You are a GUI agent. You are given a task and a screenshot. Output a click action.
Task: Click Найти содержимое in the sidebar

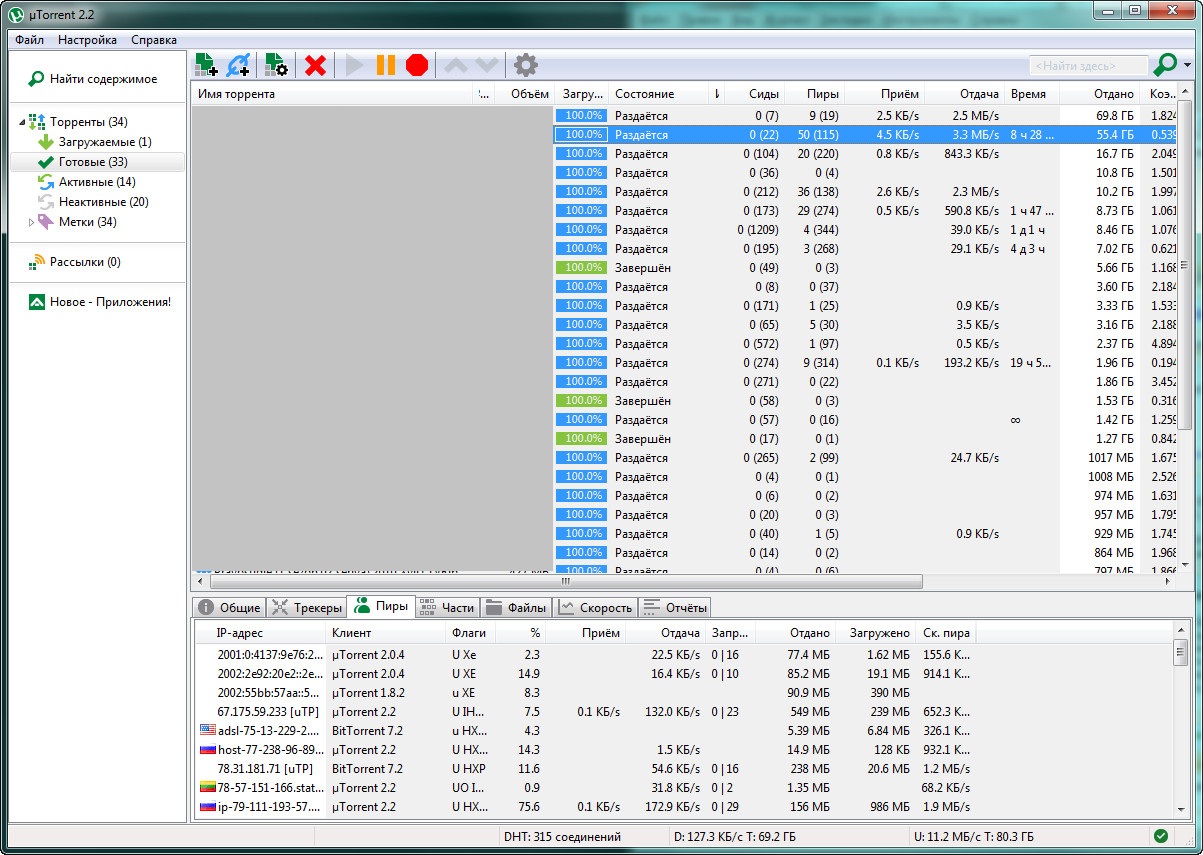[x=92, y=79]
